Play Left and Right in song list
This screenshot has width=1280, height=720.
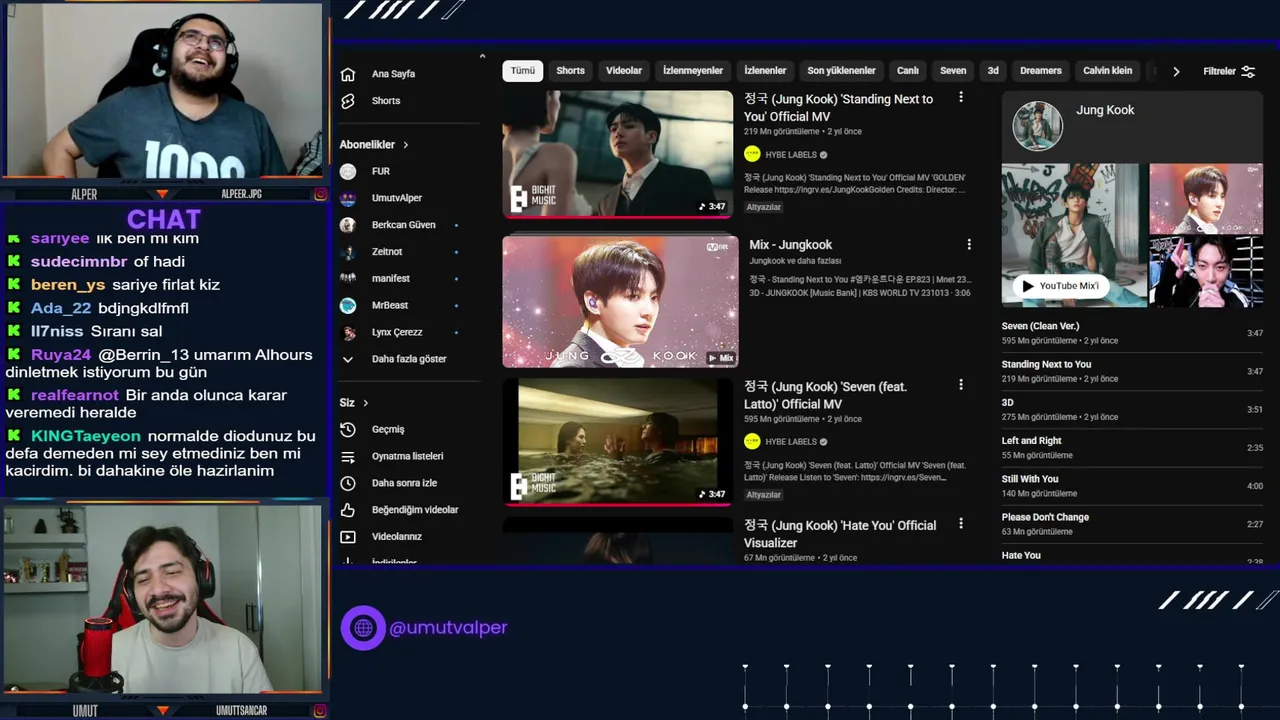(x=1132, y=447)
